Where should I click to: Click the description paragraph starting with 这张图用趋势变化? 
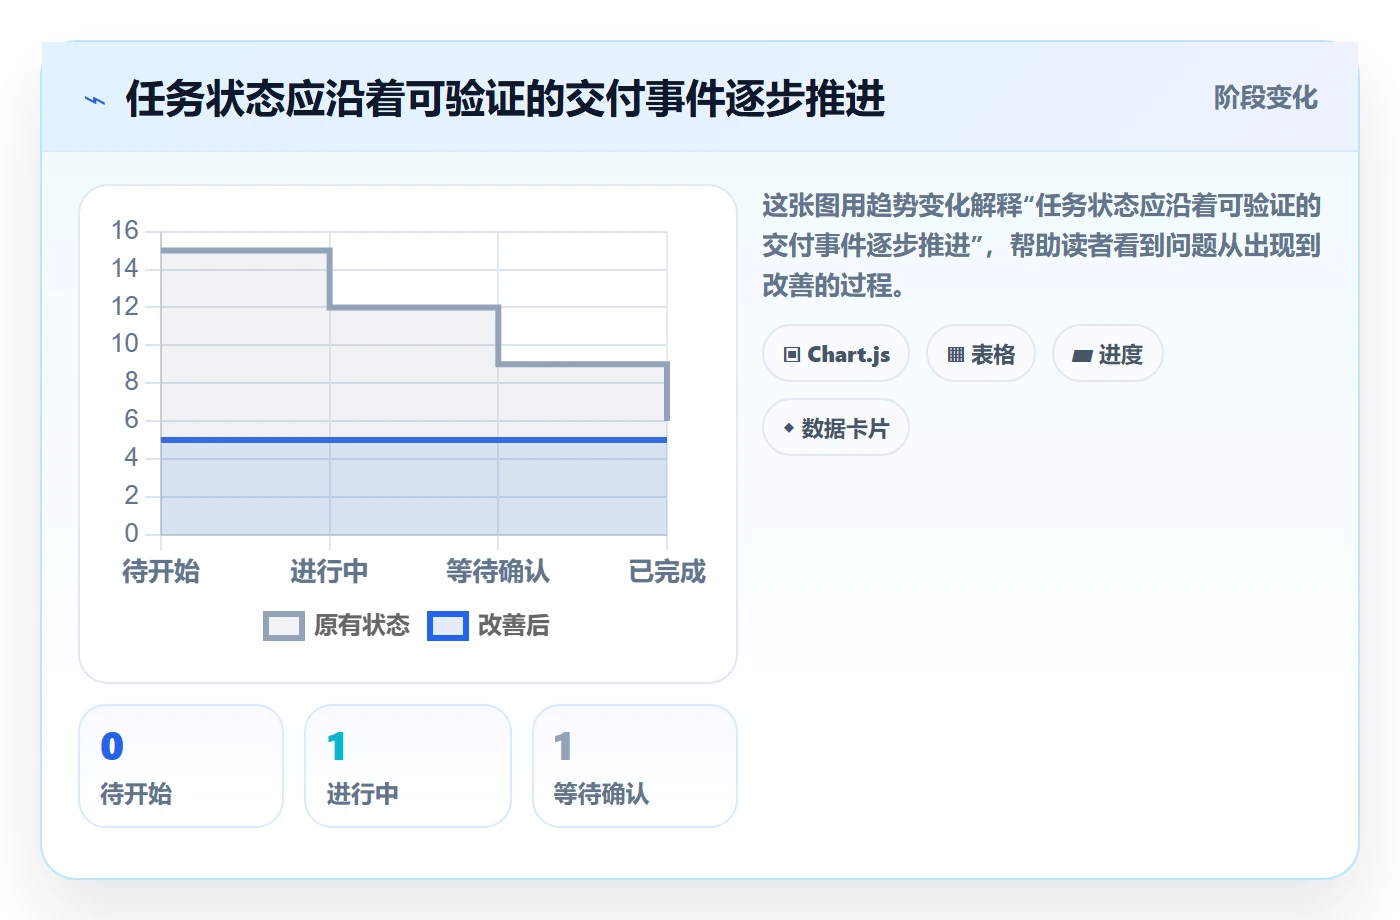coord(1042,246)
